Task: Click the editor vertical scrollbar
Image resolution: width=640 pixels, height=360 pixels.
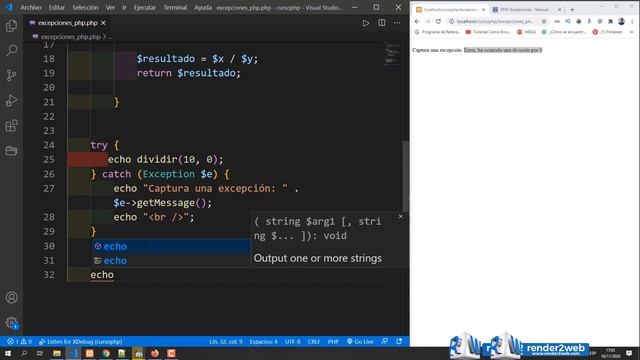Action: coord(406,176)
